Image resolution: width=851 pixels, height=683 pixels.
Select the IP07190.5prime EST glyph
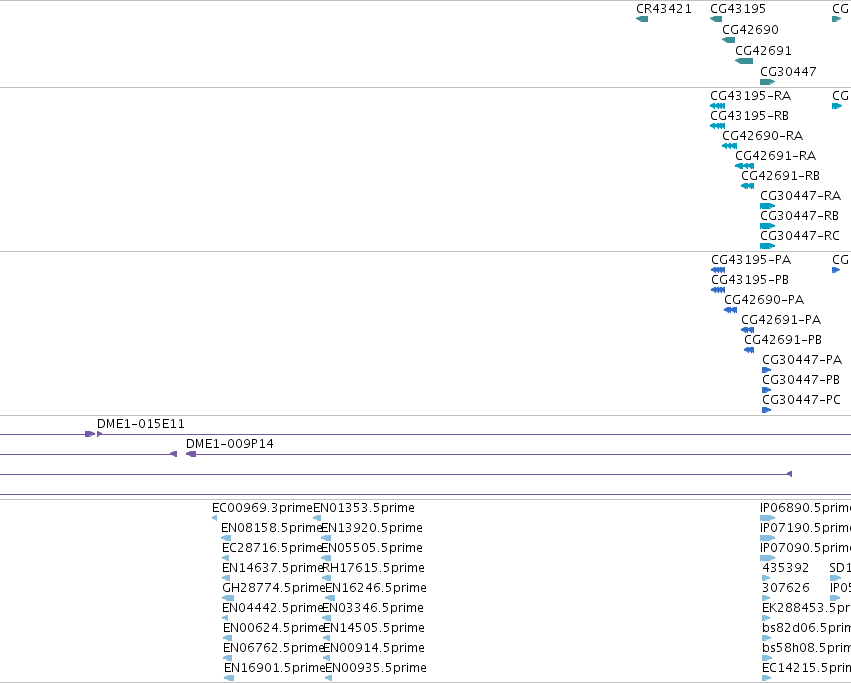tap(767, 538)
